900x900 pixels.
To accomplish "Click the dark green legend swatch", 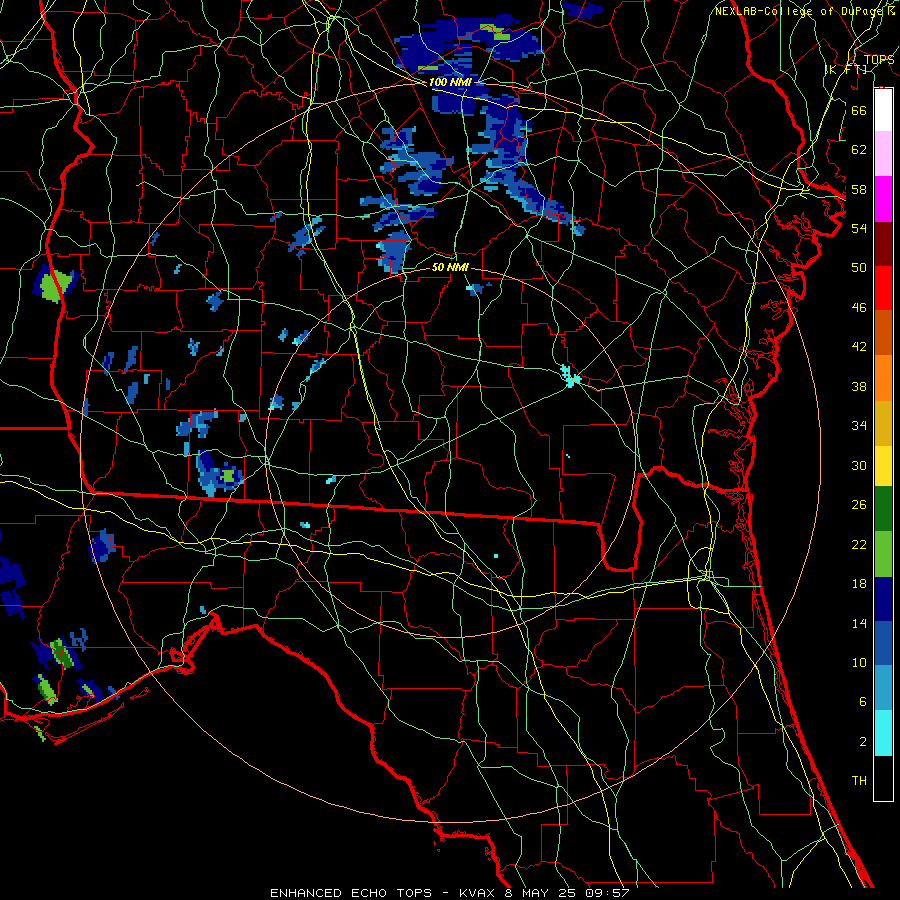I will [x=883, y=509].
